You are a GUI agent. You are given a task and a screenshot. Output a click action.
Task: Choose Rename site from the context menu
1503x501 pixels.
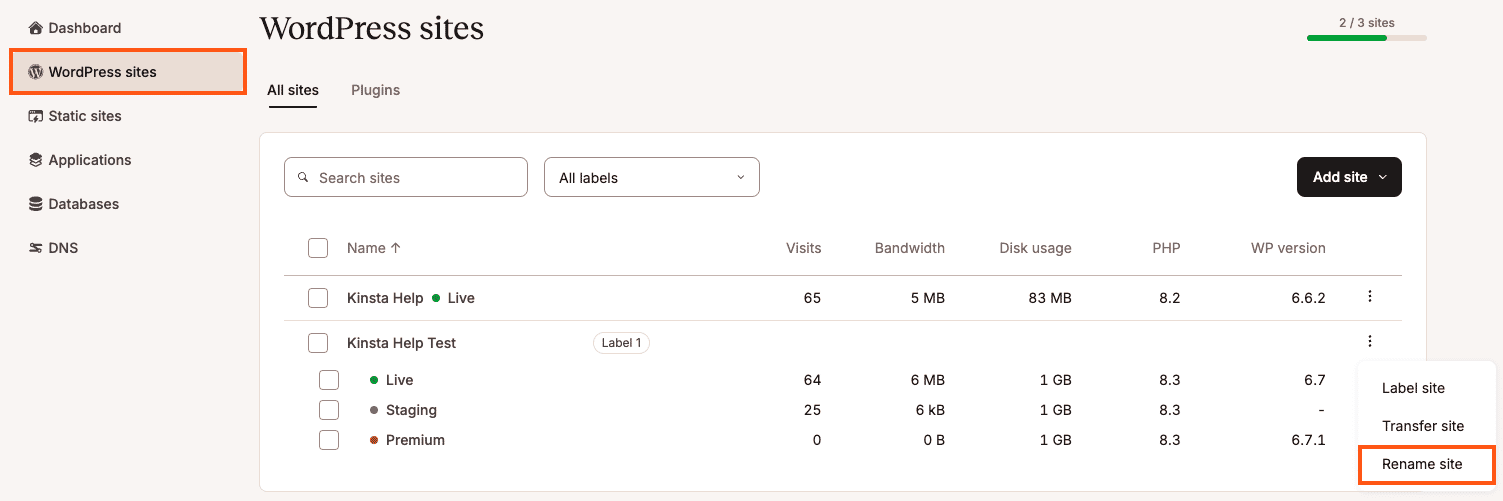pyautogui.click(x=1422, y=464)
